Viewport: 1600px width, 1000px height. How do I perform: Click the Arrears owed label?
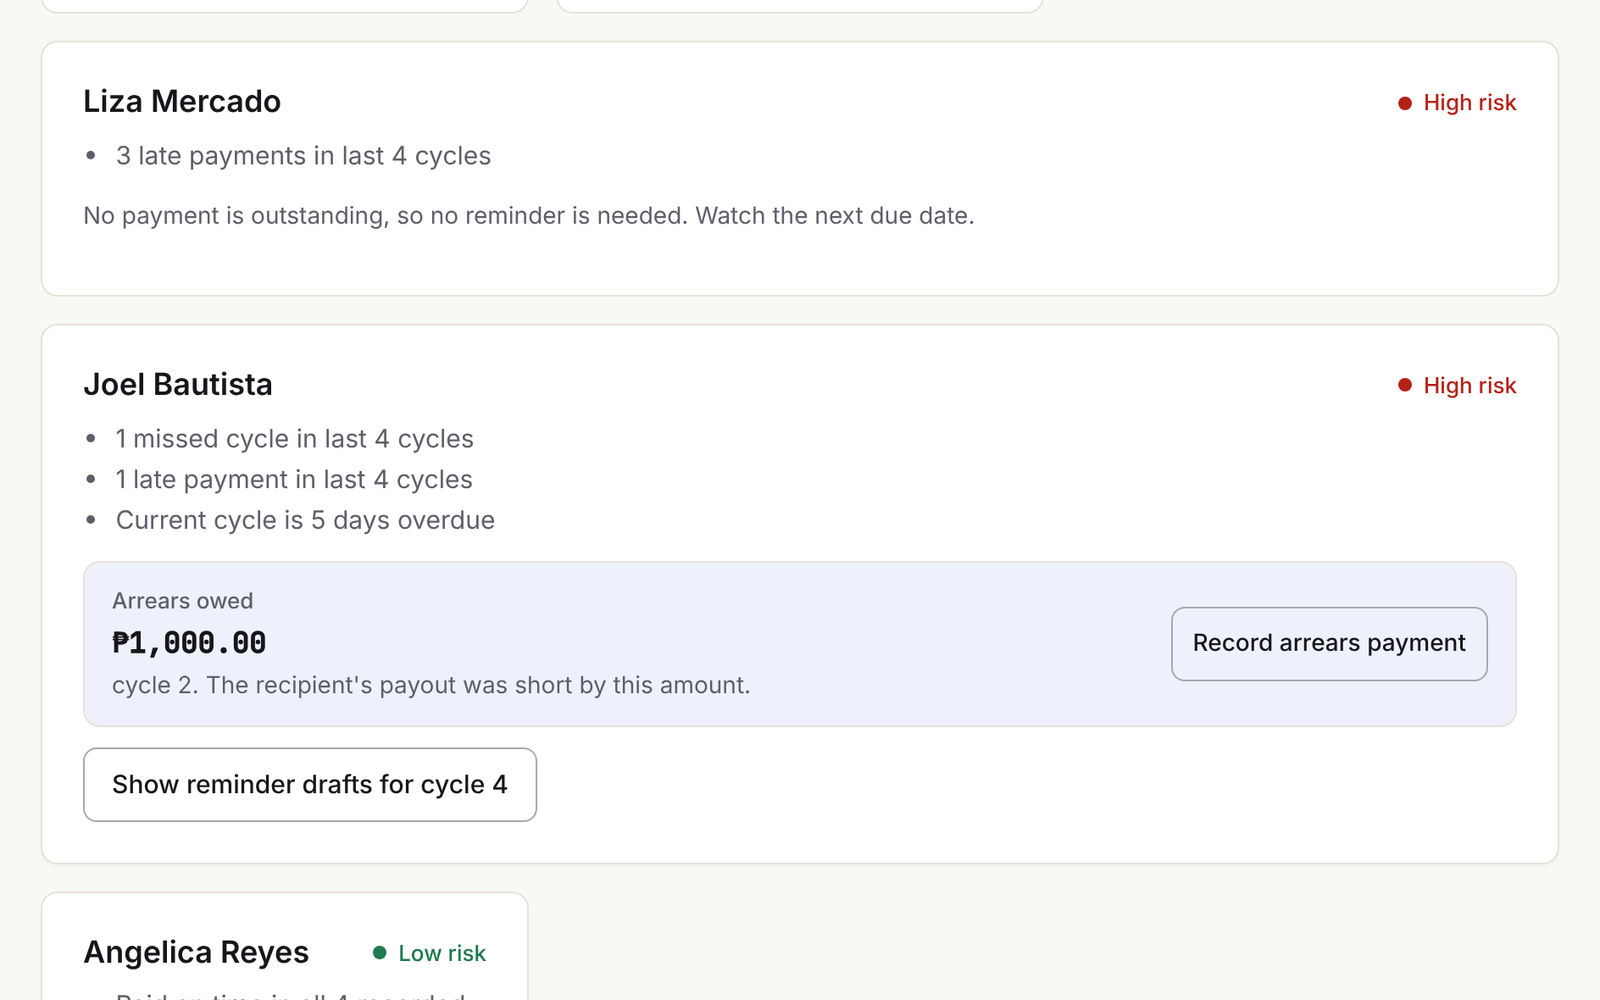183,601
